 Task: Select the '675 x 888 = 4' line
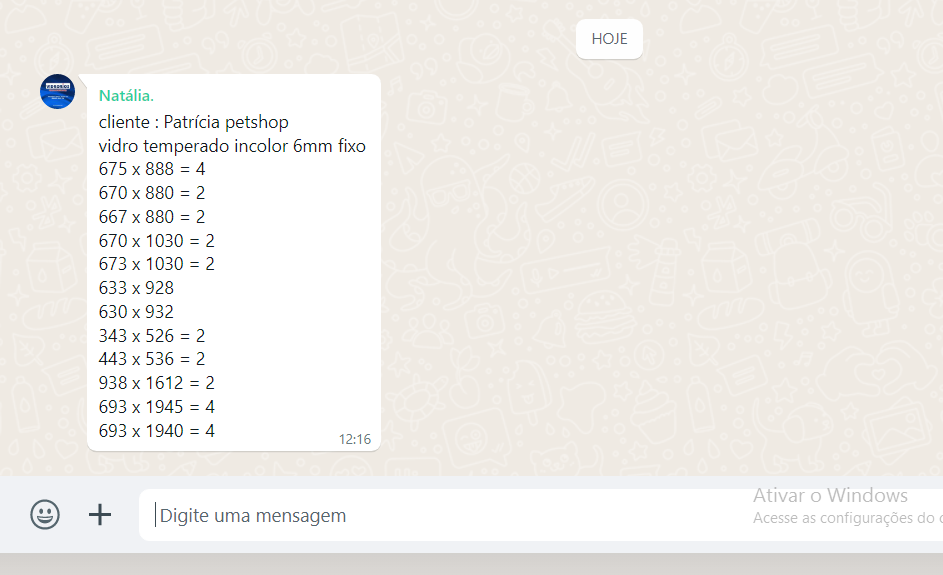(152, 169)
